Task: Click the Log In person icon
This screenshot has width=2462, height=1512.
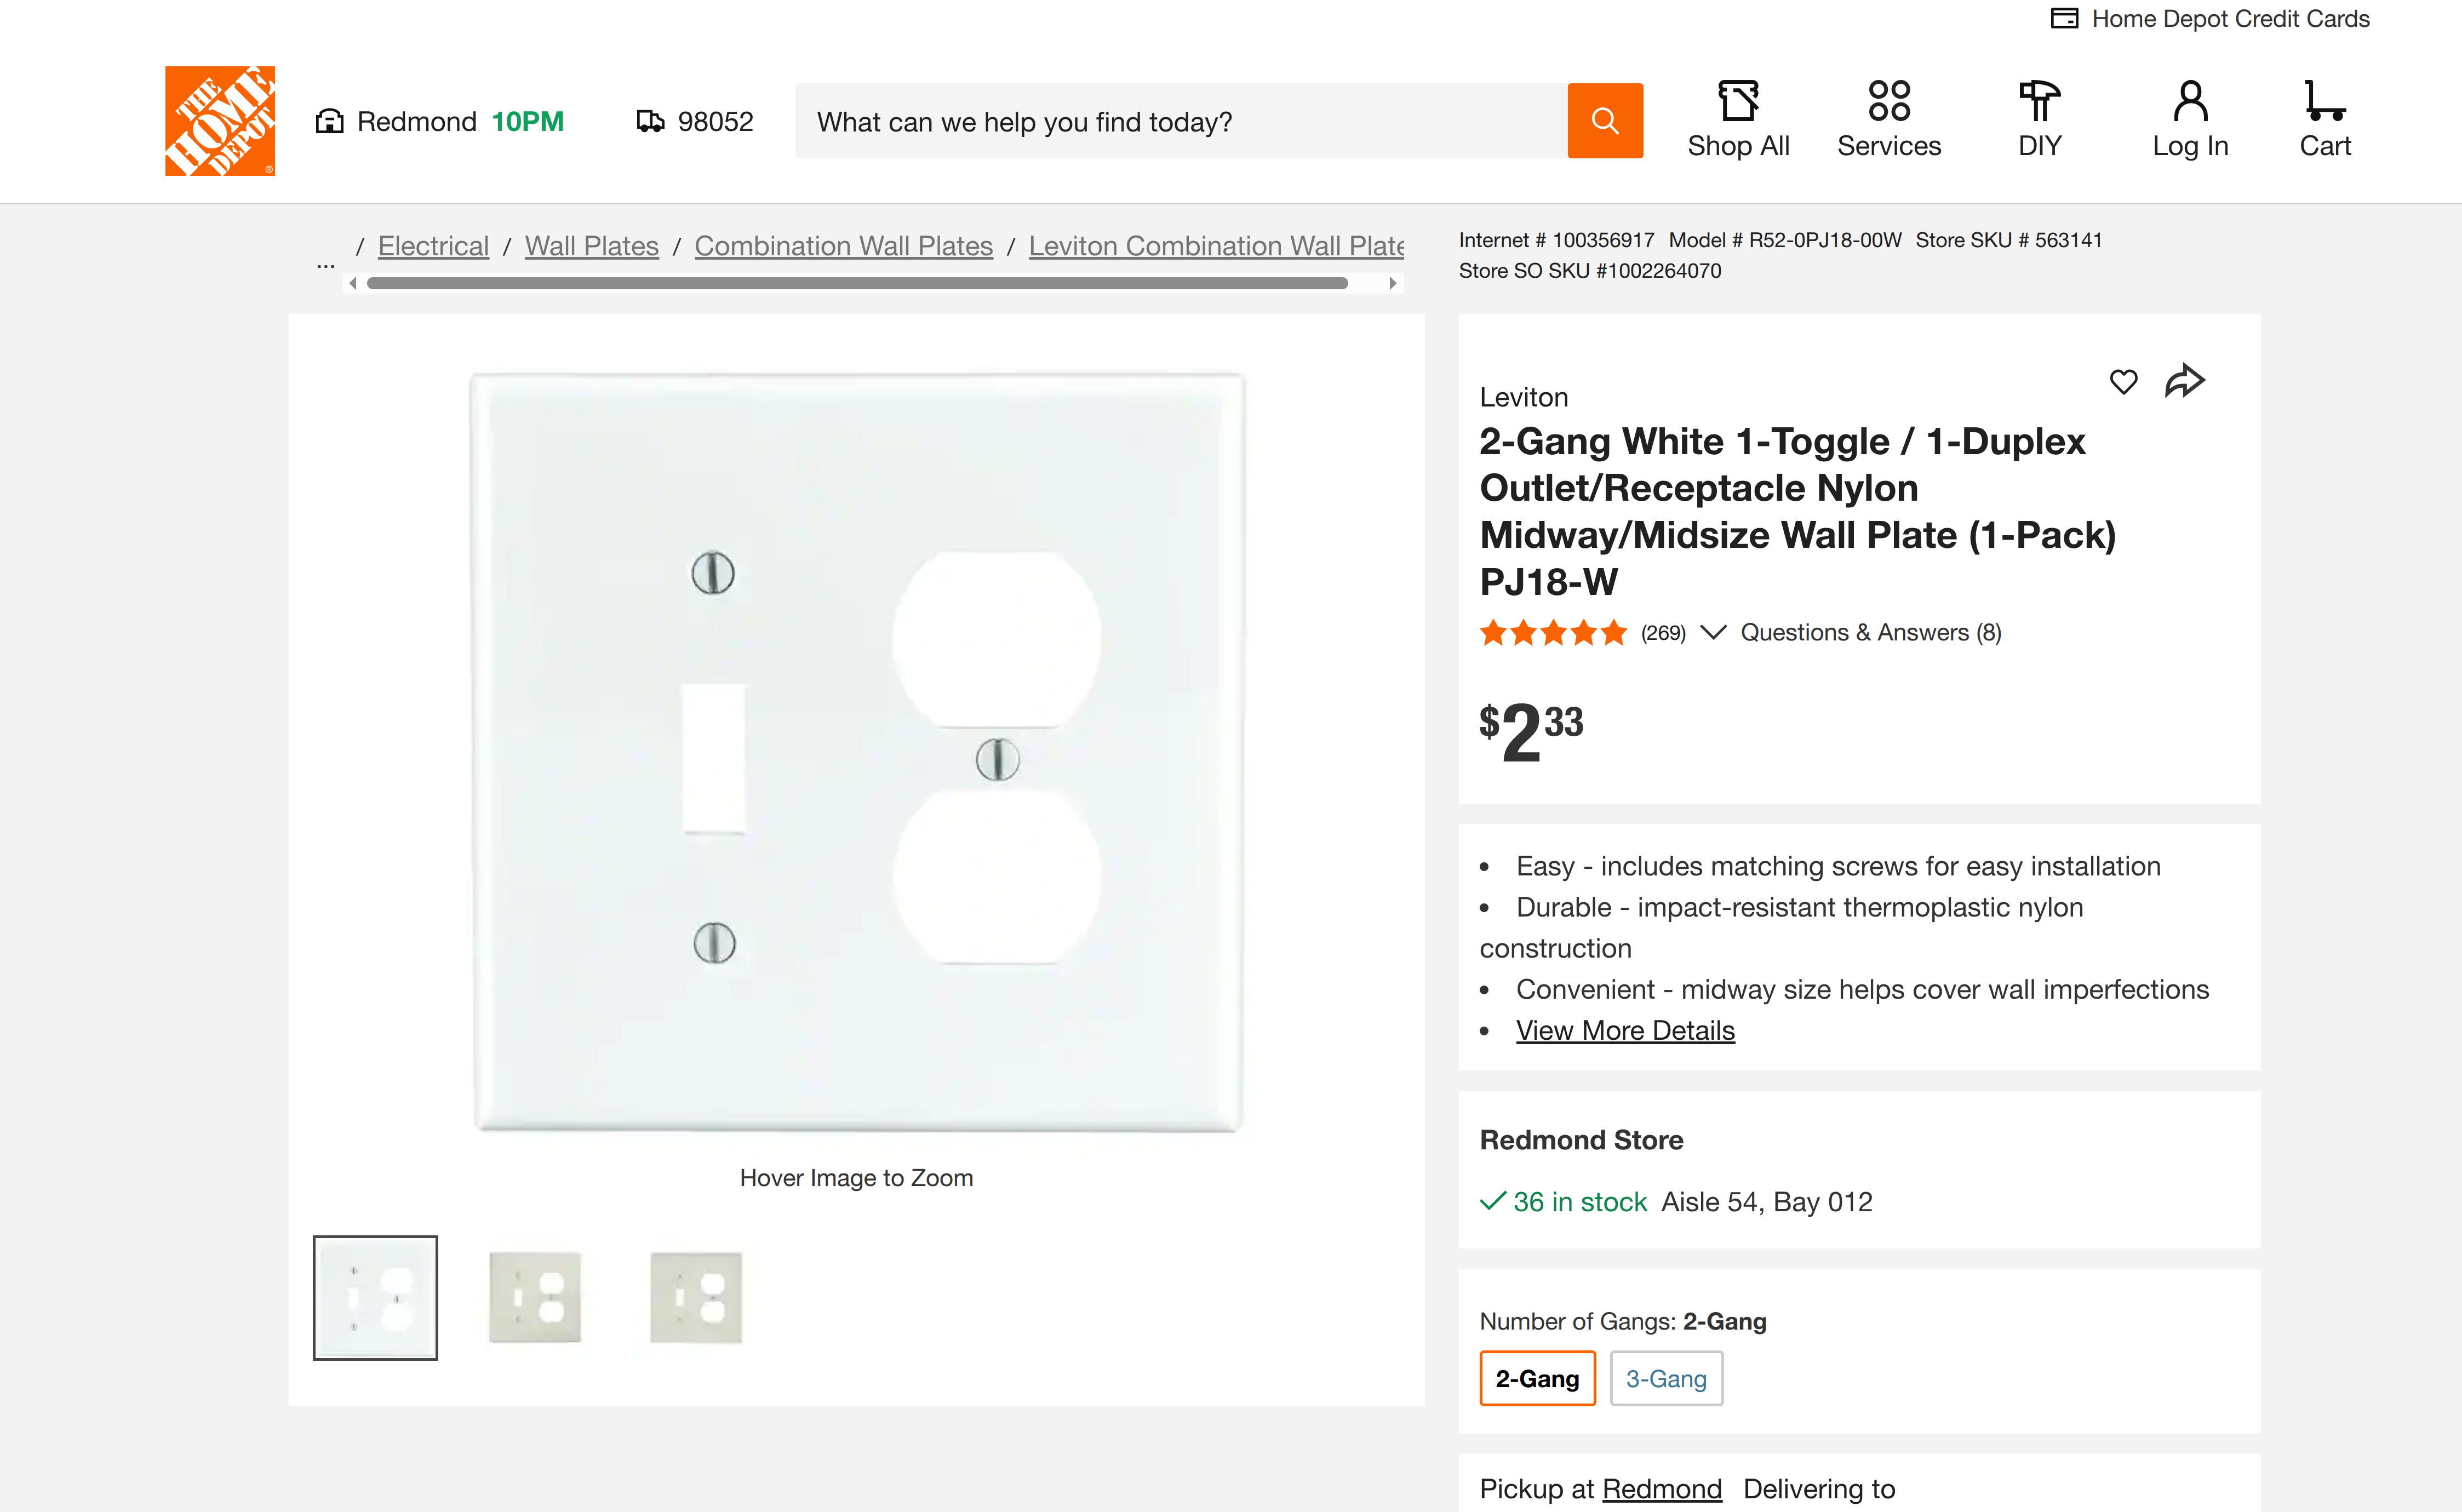Action: pos(2190,101)
